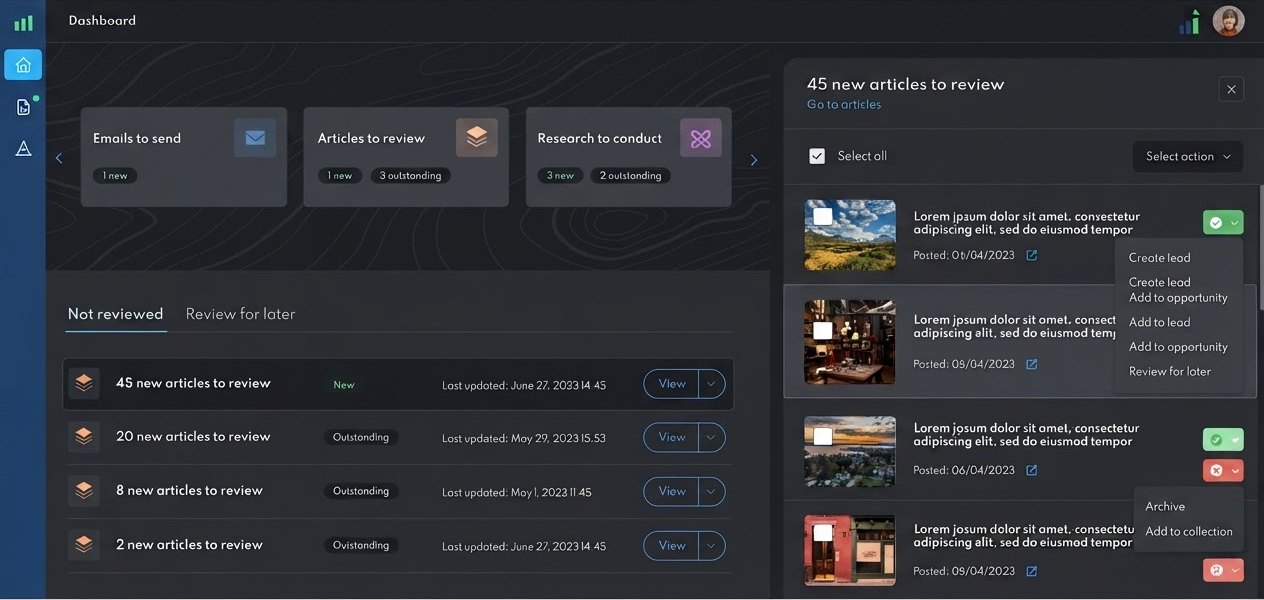This screenshot has height=600, width=1264.
Task: Click the Go to articles link
Action: click(x=844, y=104)
